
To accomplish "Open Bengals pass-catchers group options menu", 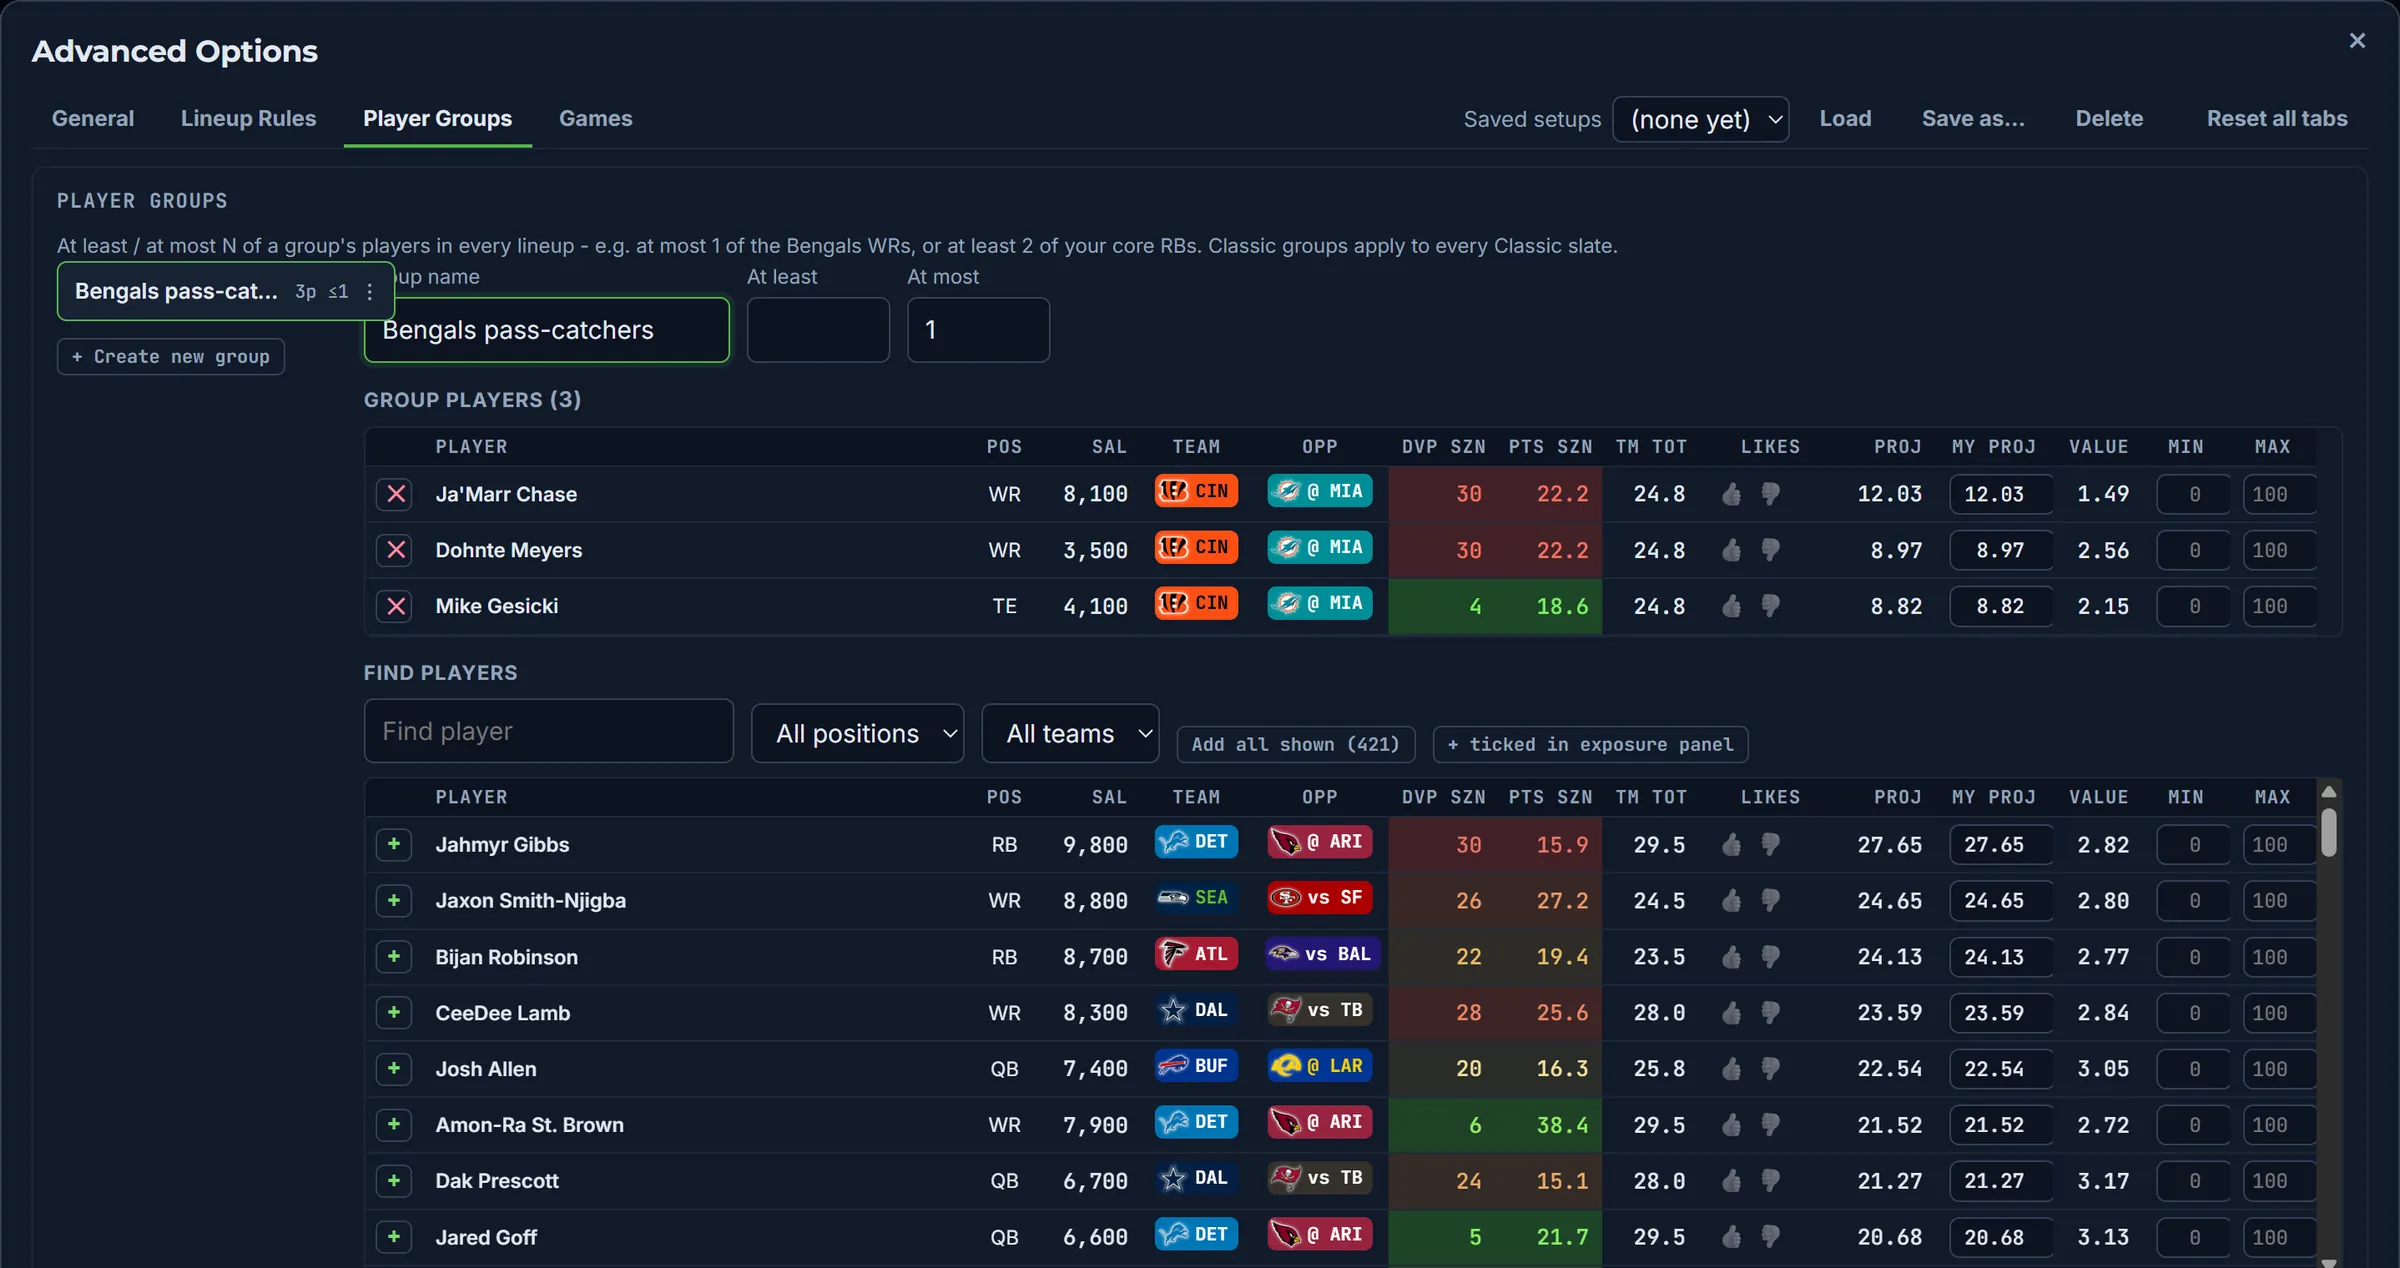I will tap(370, 291).
